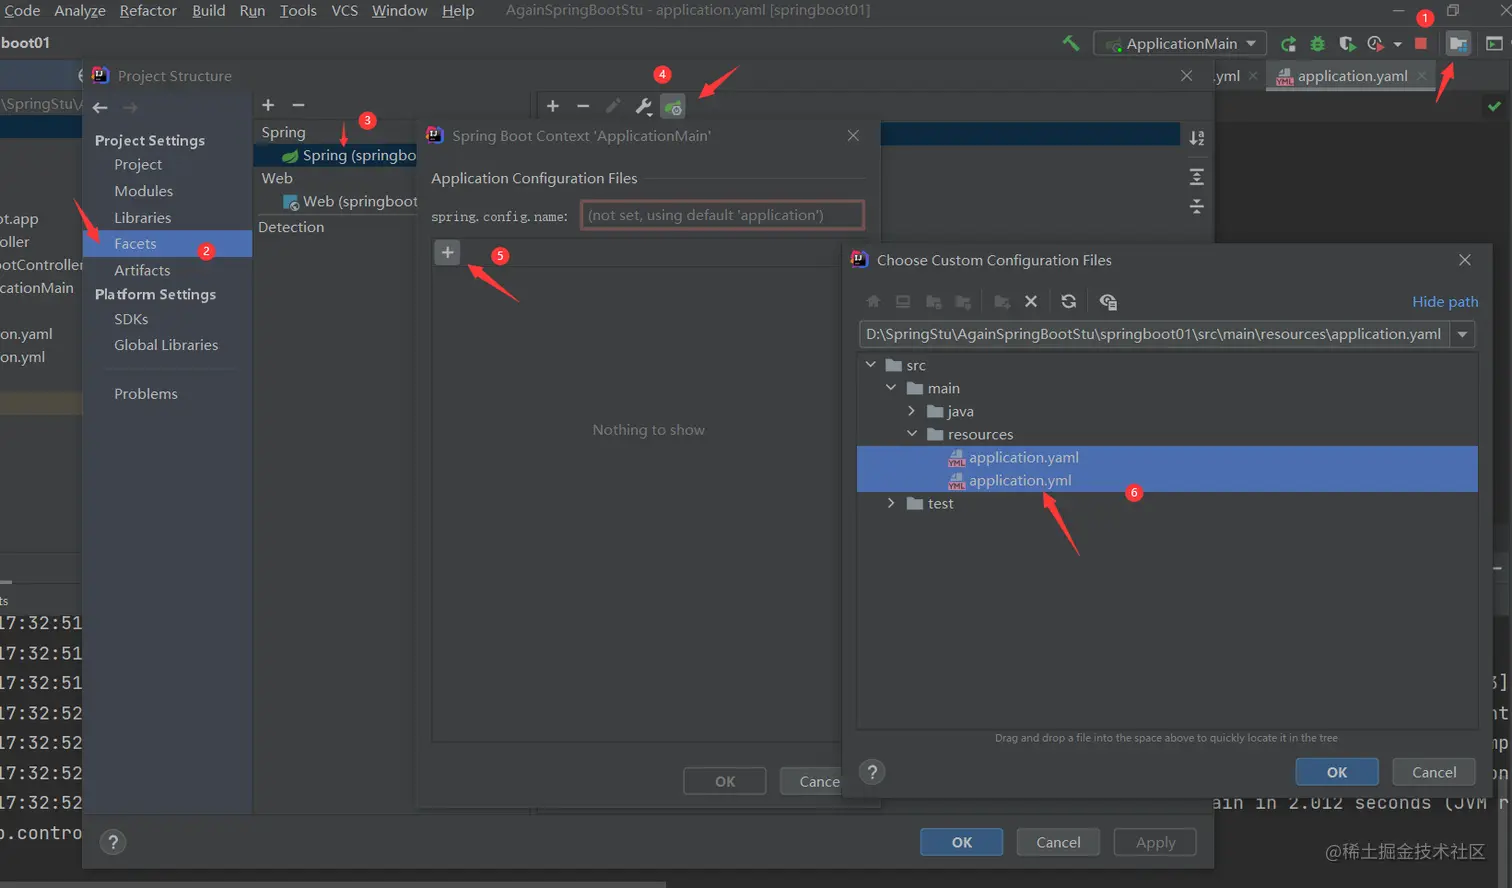The image size is (1512, 888).
Task: Select the Web (springboot) facet
Action: click(350, 201)
